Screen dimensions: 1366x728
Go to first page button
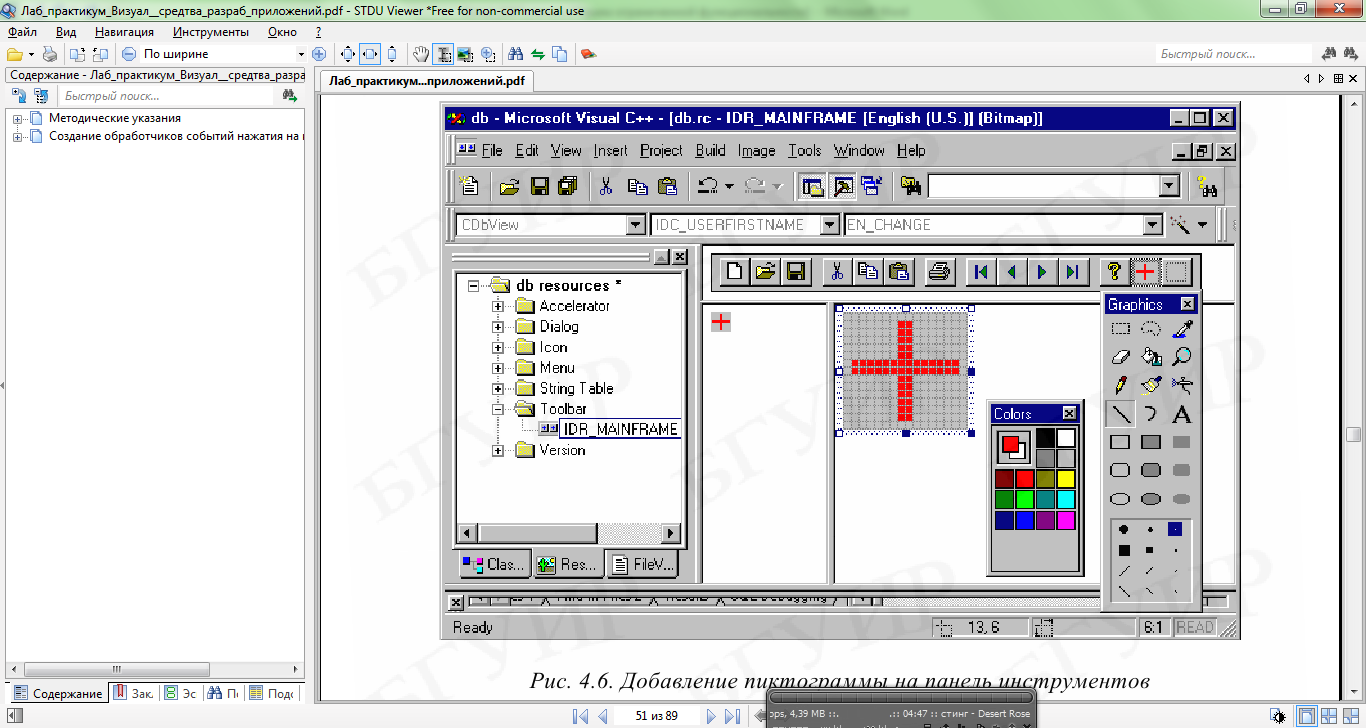580,716
